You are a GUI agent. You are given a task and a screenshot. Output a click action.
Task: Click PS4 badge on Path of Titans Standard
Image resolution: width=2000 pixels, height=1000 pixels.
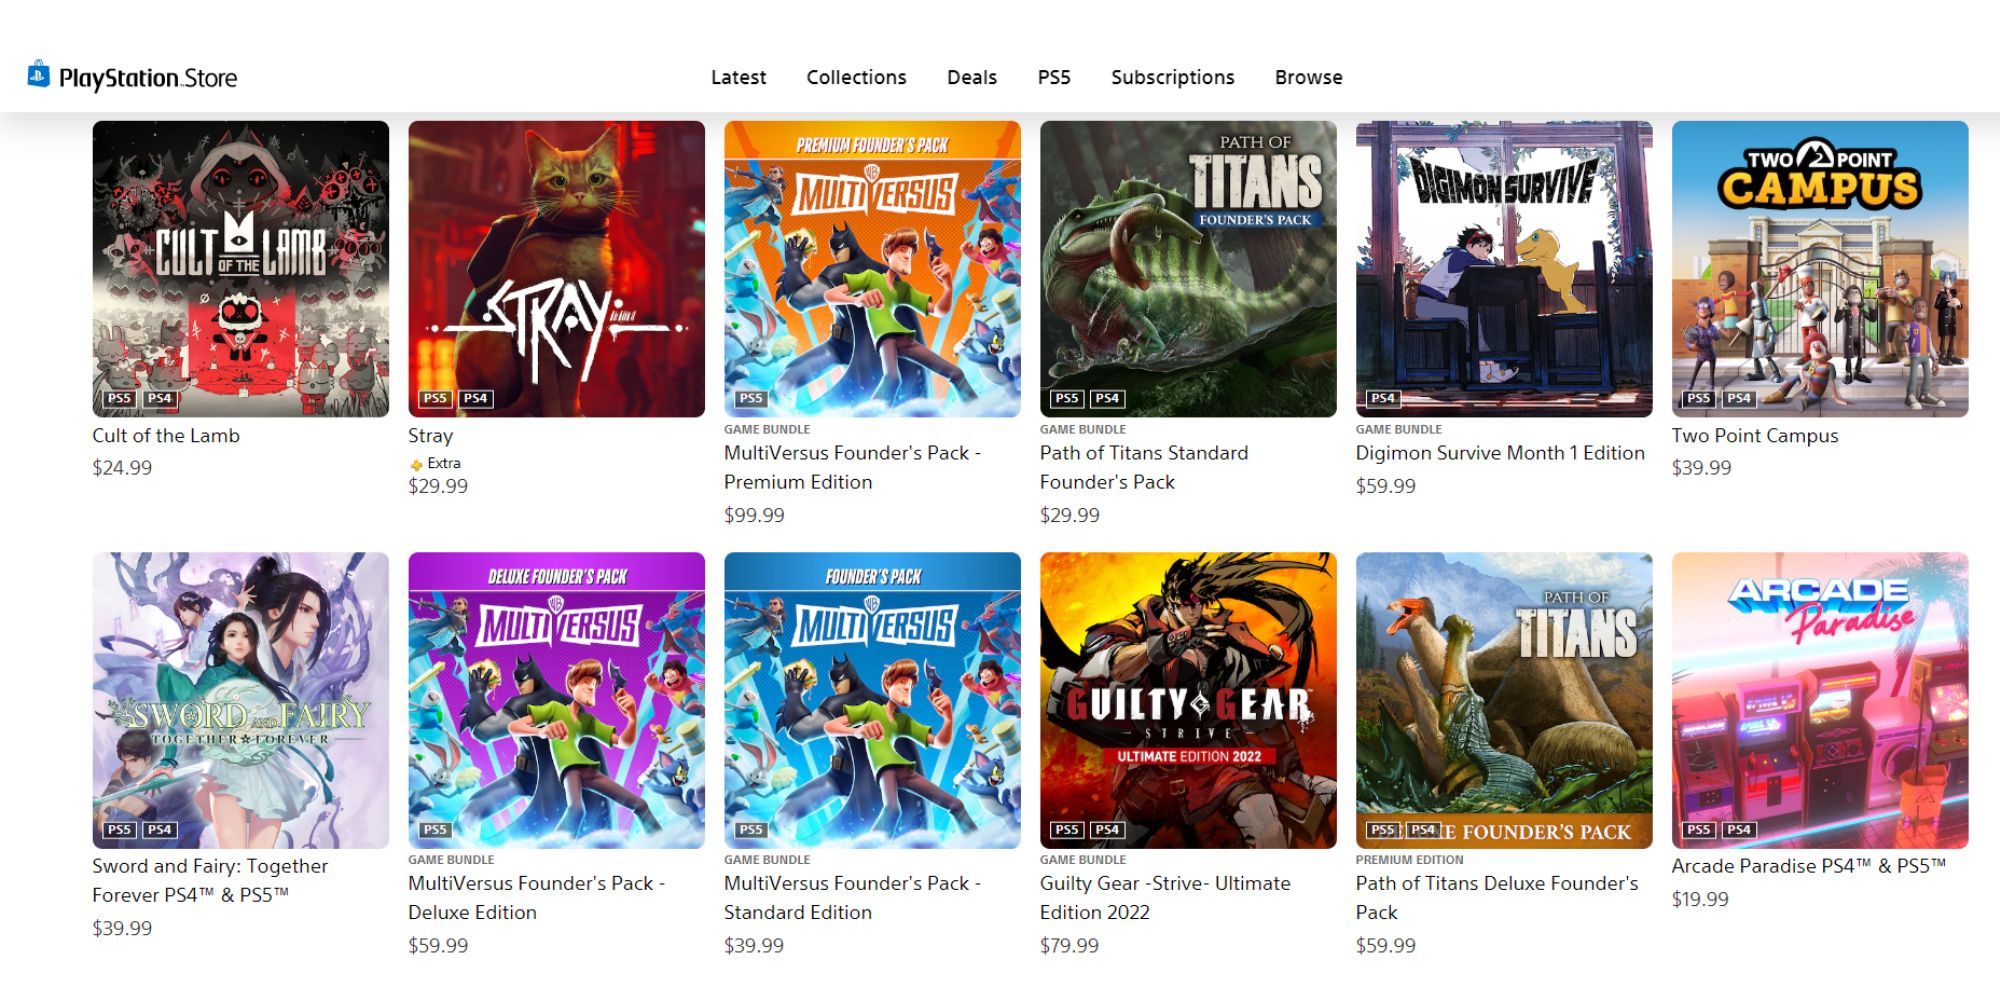1107,398
